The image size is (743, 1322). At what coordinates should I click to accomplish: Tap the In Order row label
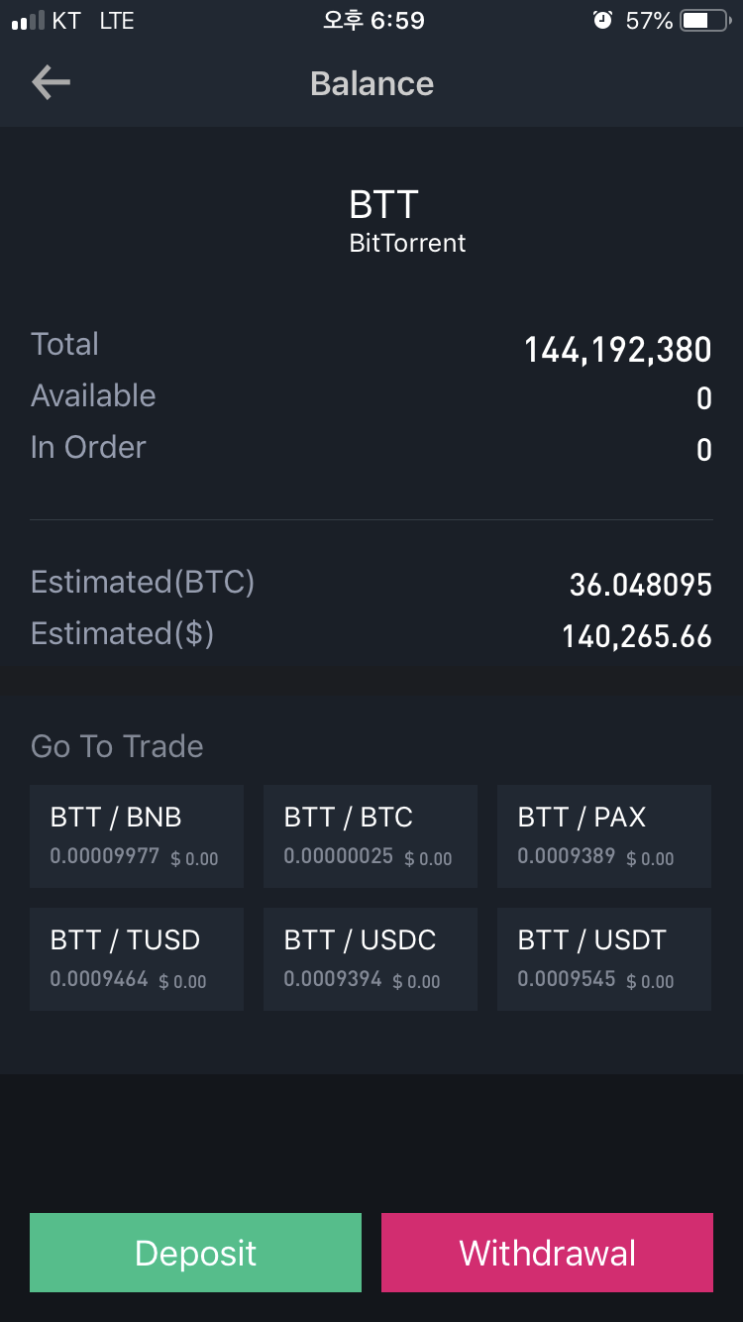click(x=88, y=447)
